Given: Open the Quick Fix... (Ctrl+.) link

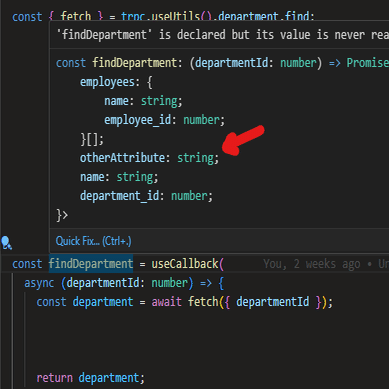Looking at the screenshot, I should pos(93,241).
